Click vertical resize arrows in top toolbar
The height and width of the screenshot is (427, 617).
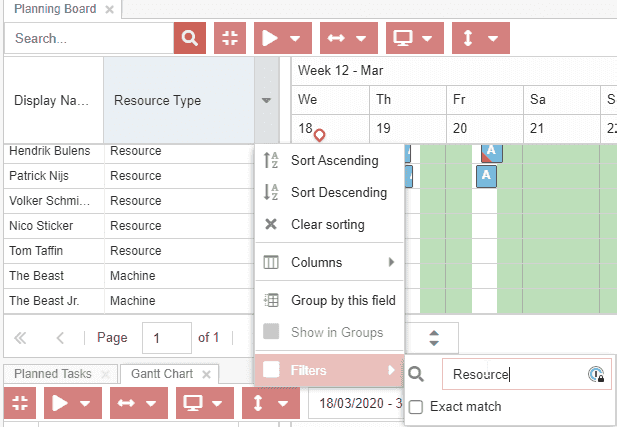[x=468, y=38]
